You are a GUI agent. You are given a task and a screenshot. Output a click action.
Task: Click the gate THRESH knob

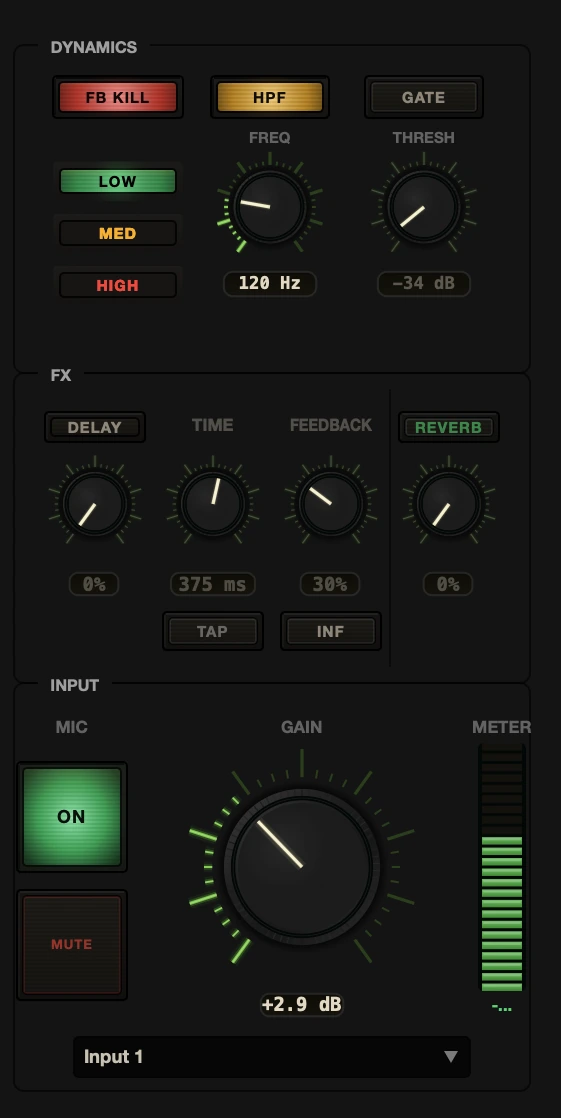pos(423,207)
